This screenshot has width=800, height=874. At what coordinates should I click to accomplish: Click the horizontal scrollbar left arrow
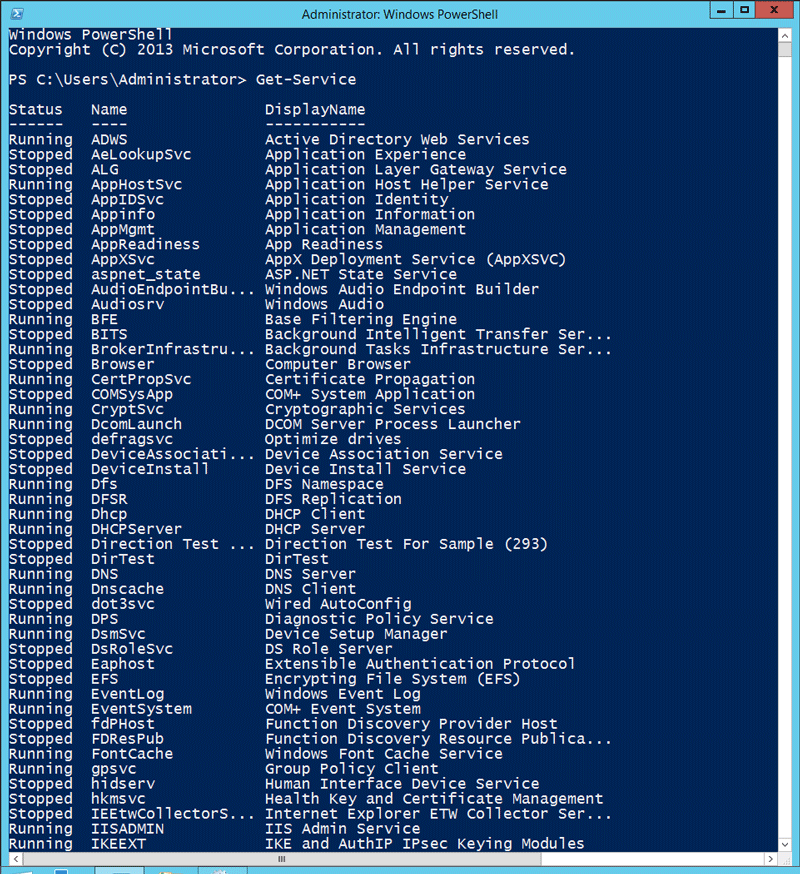point(16,858)
